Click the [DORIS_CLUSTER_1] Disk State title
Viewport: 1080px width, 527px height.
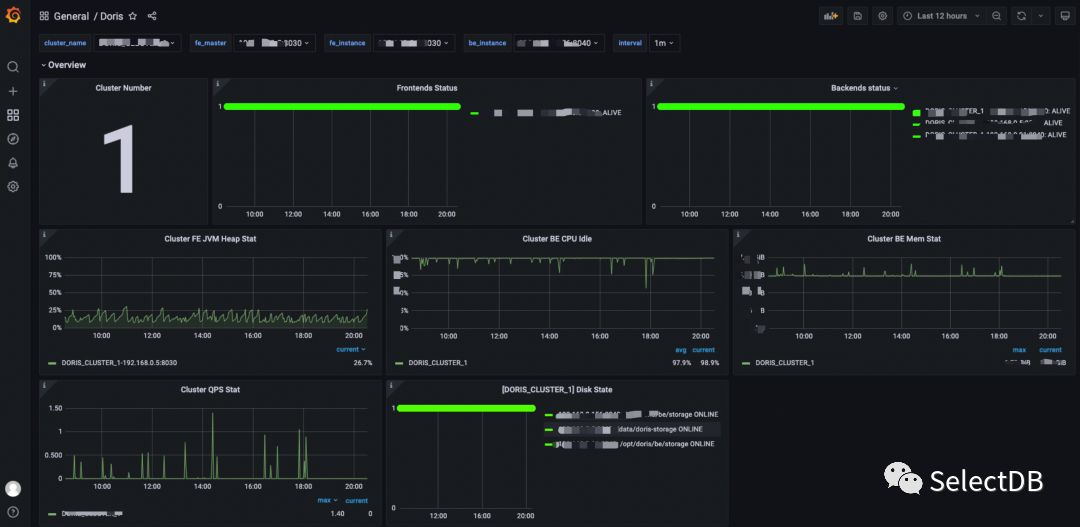click(557, 390)
